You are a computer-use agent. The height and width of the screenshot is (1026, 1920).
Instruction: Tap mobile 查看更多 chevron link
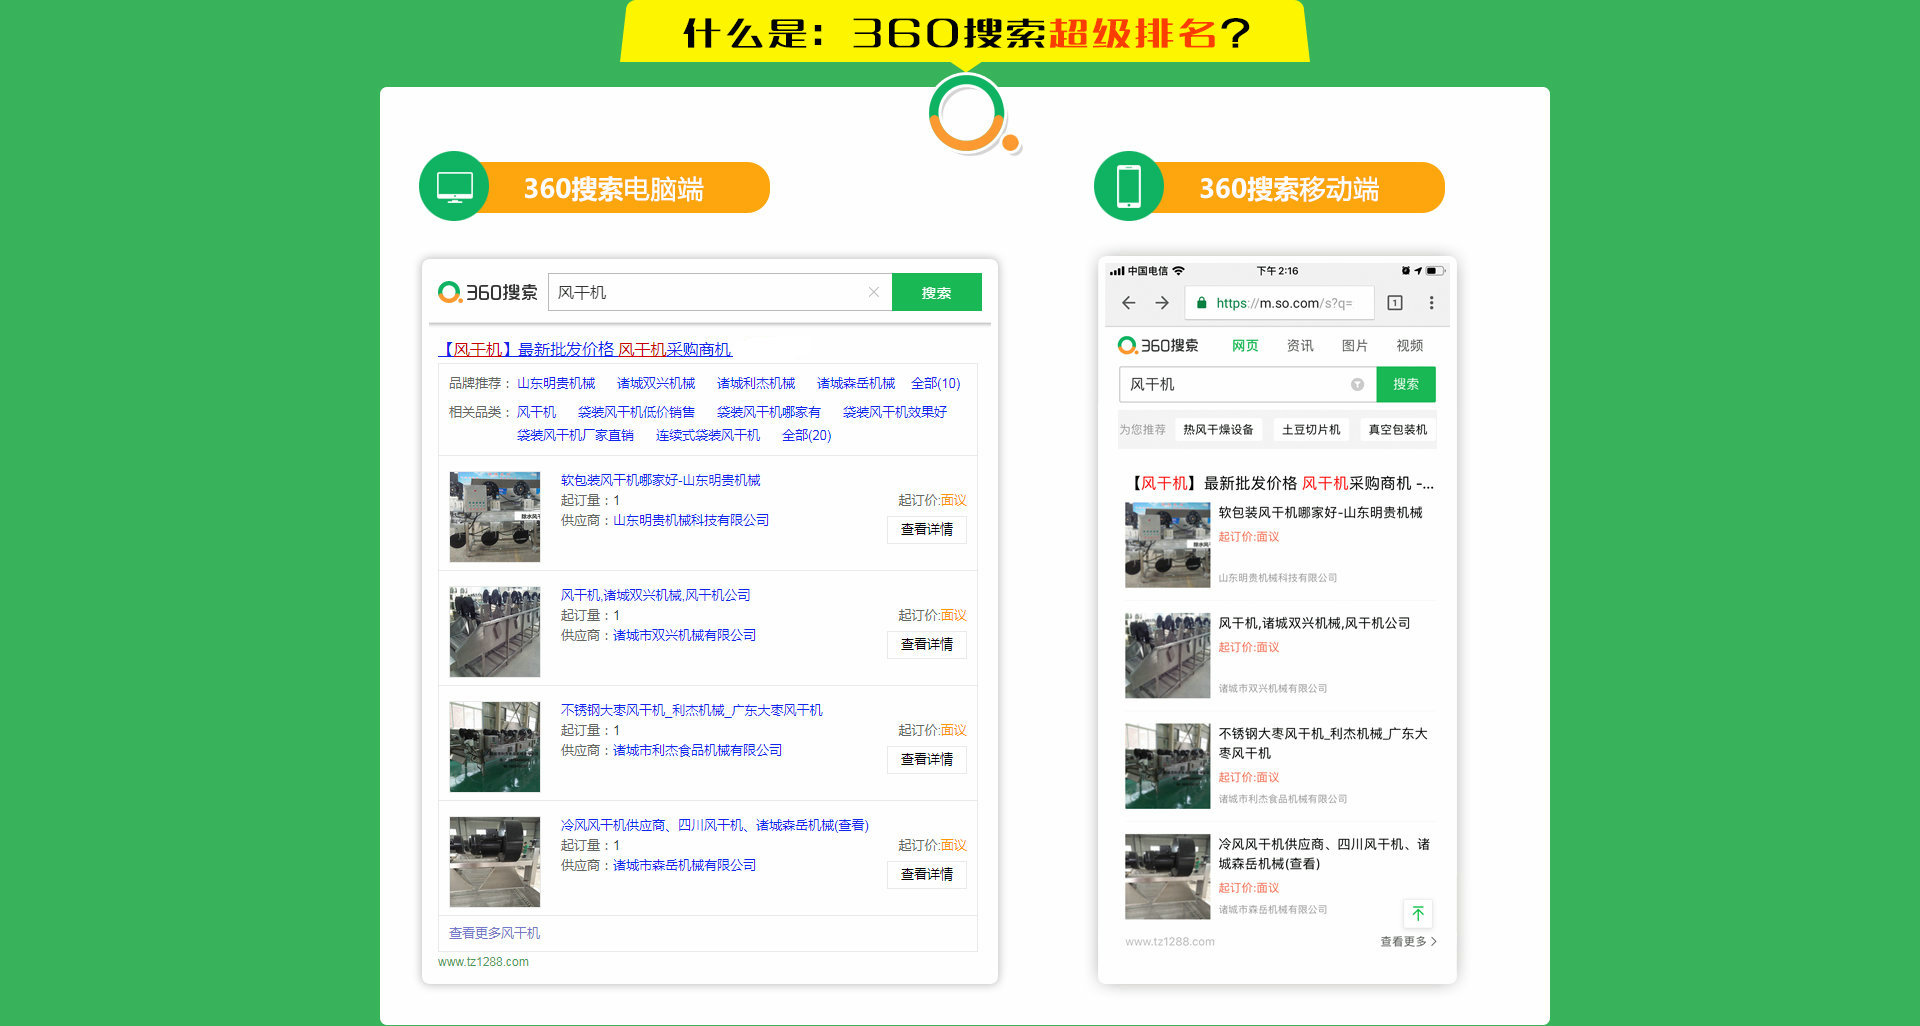[1408, 941]
